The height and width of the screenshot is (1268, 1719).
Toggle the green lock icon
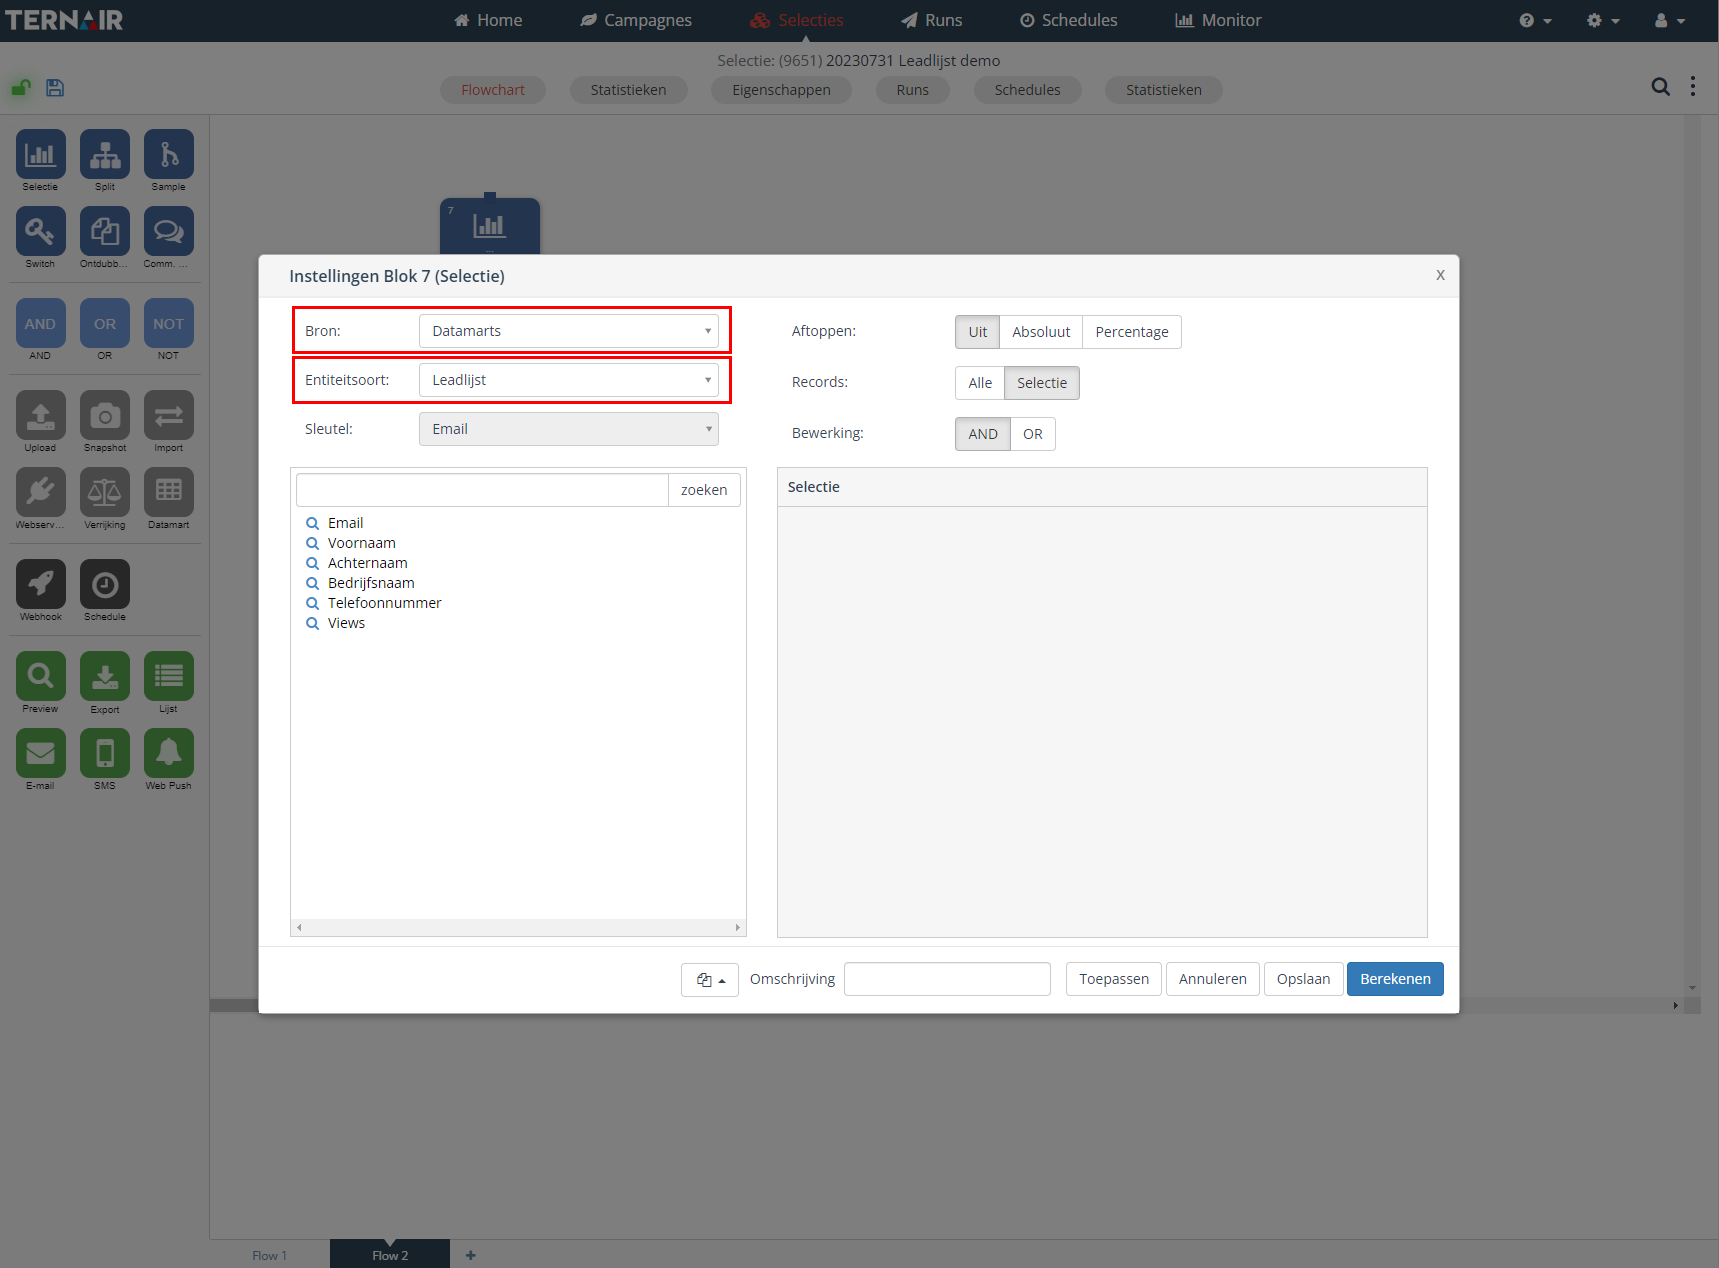(x=20, y=88)
